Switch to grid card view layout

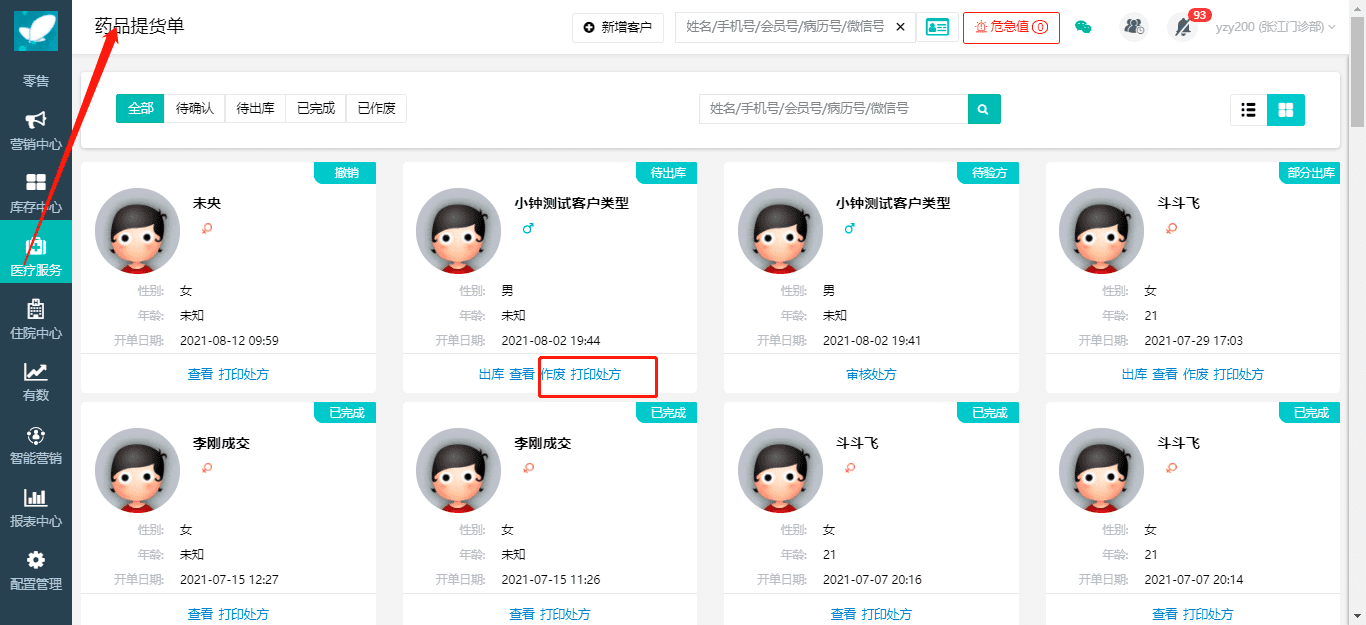tap(1286, 110)
